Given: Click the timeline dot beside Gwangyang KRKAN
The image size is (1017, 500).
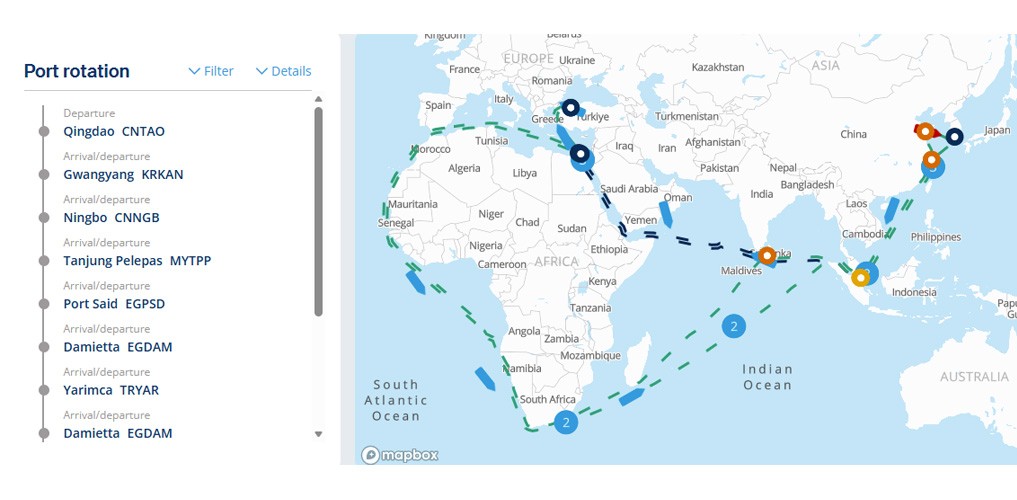Looking at the screenshot, I should click(44, 175).
